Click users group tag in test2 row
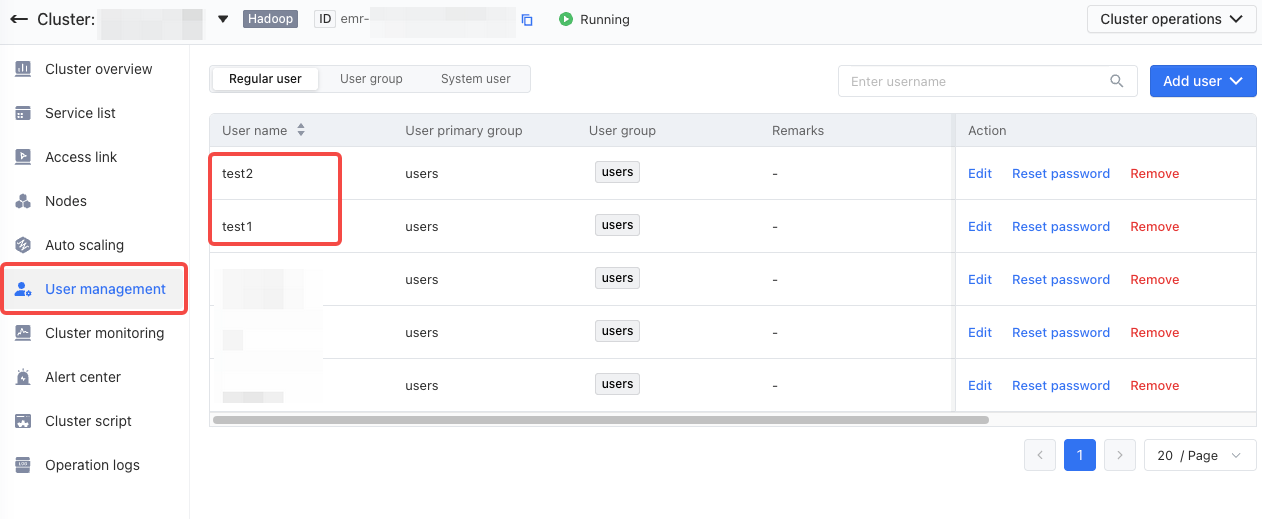Screen dimensions: 1262x519 [x=617, y=172]
